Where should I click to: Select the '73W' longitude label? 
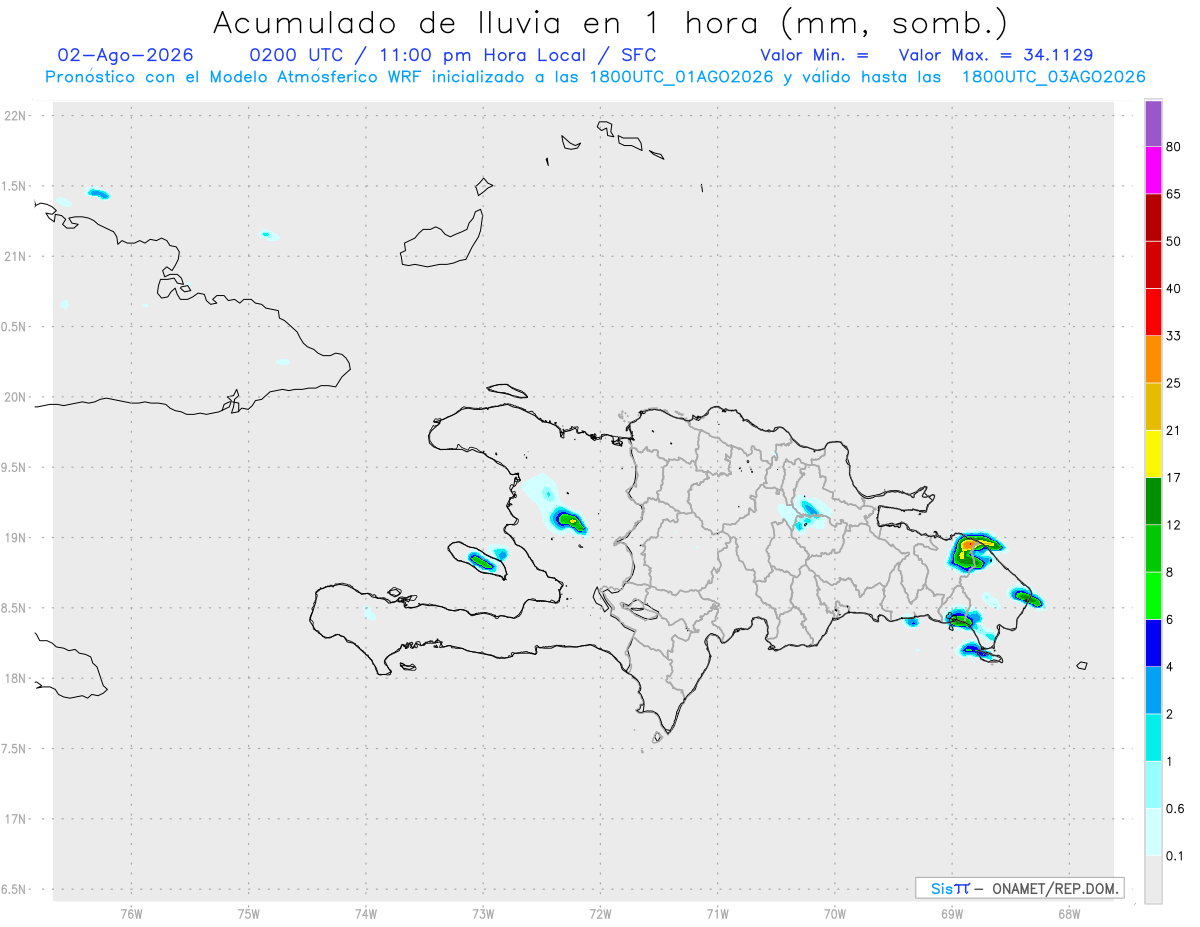[x=483, y=912]
